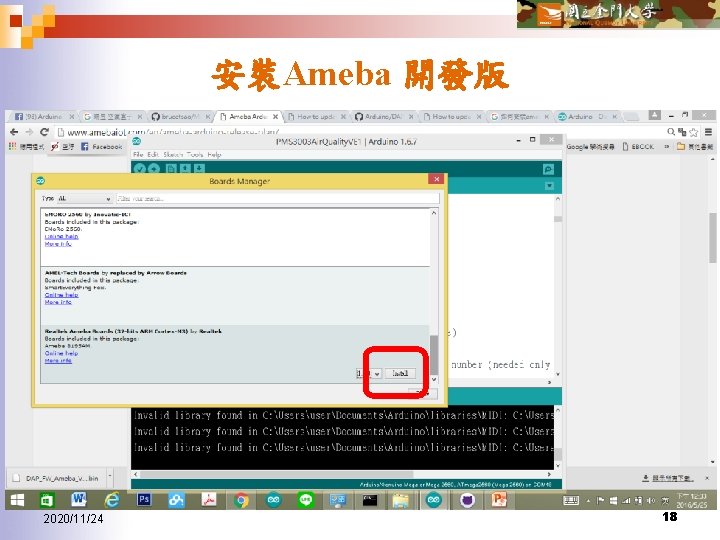Click Install for Realtek Ameba Boards
Screen dimensions: 720x540
pyautogui.click(x=400, y=373)
